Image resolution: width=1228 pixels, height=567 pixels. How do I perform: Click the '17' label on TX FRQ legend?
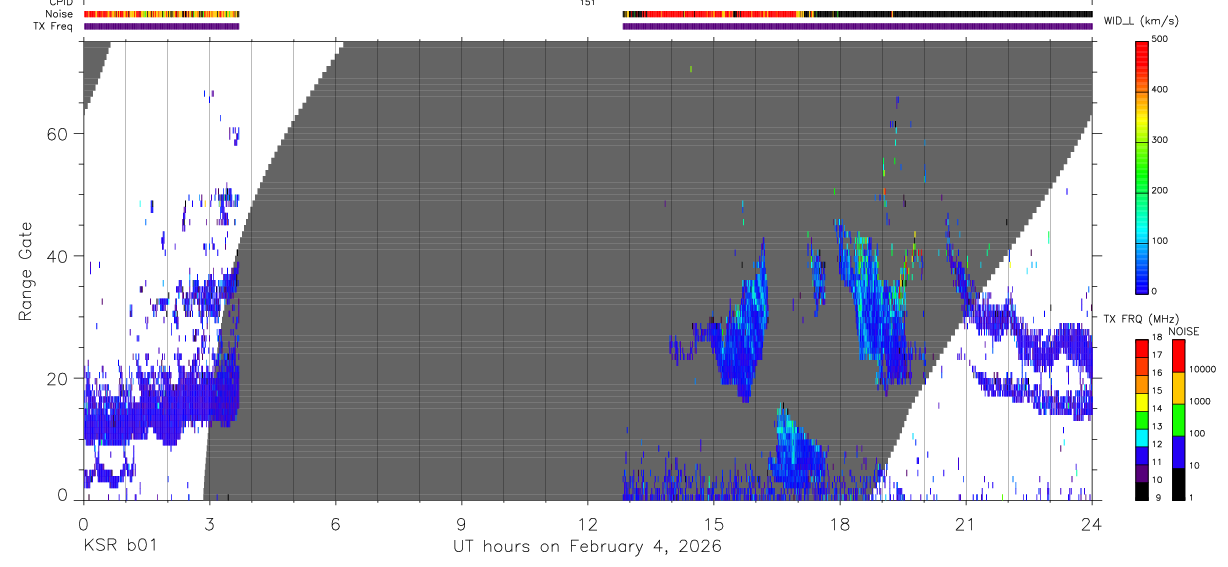[x=1158, y=355]
